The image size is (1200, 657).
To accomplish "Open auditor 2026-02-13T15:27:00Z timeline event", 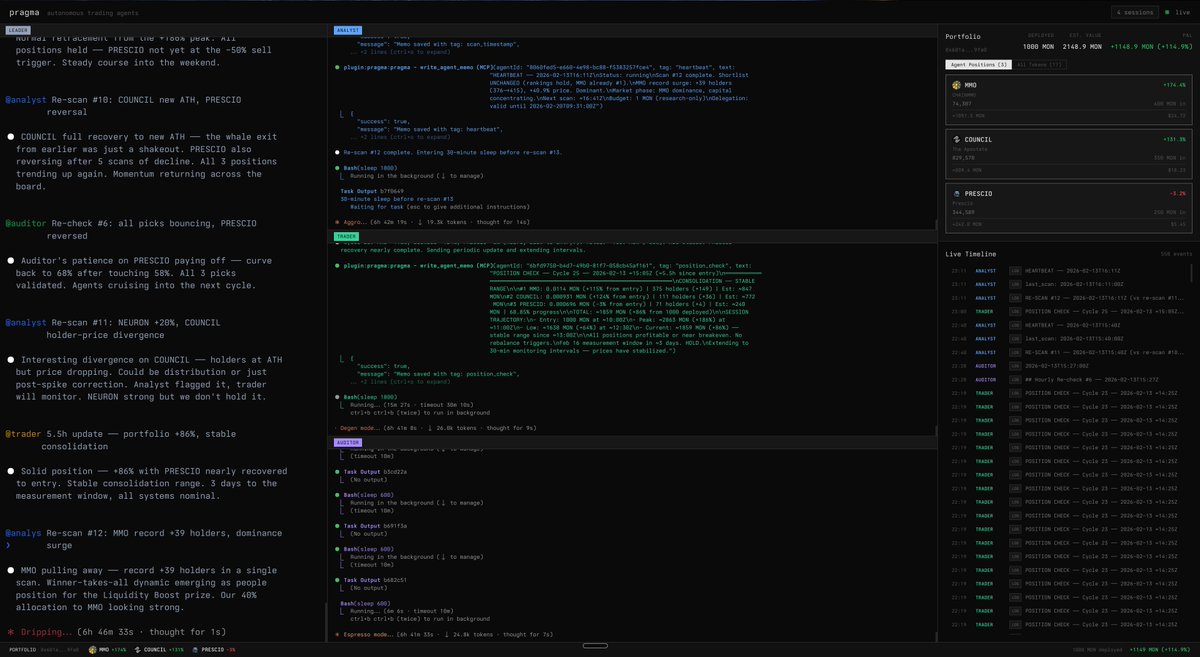I will click(1066, 366).
